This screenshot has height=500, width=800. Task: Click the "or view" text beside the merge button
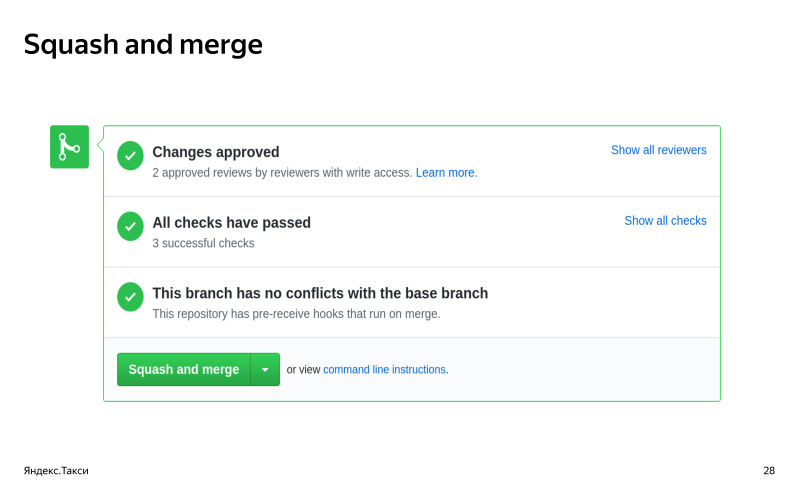[303, 369]
